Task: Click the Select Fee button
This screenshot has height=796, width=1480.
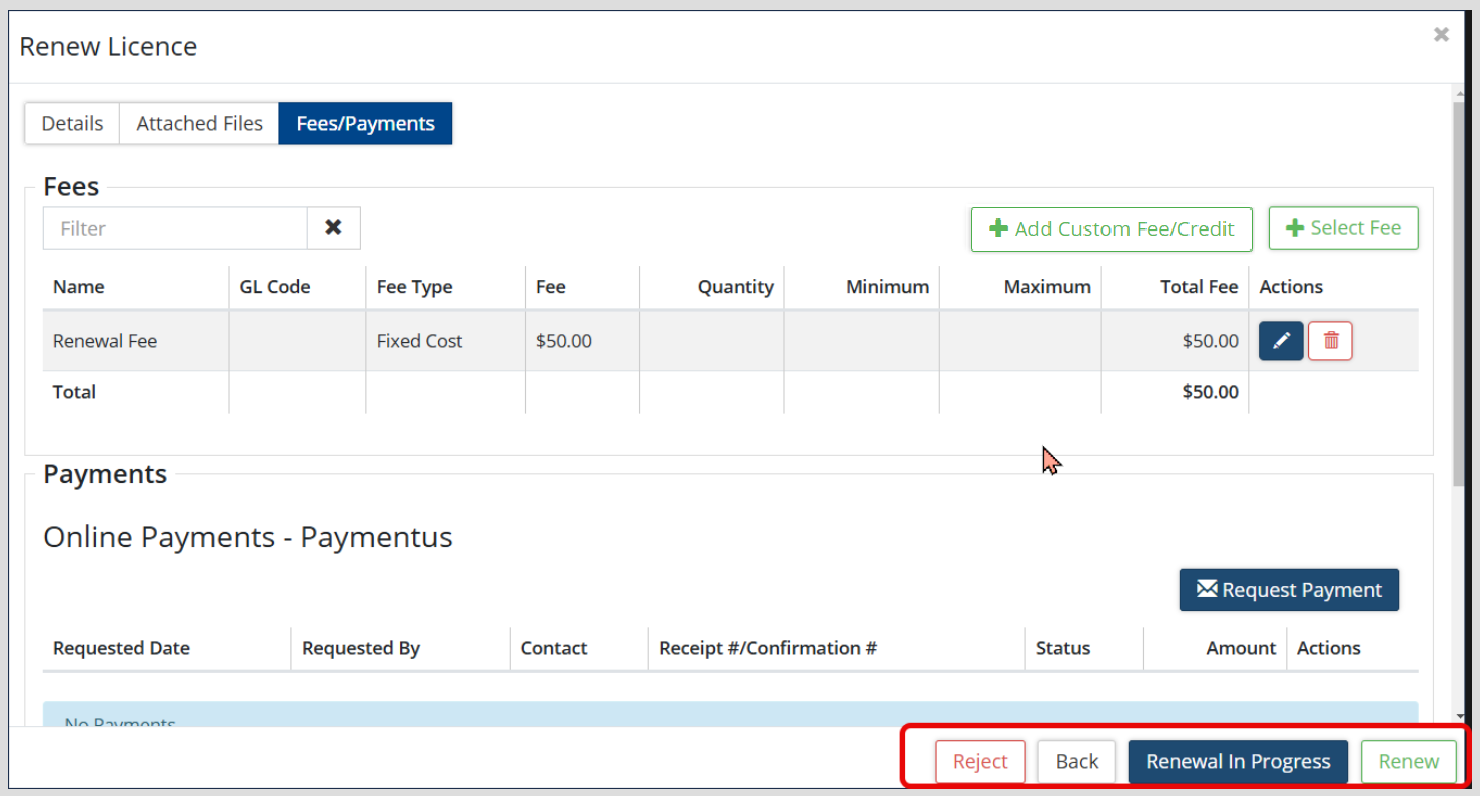Action: [1343, 228]
